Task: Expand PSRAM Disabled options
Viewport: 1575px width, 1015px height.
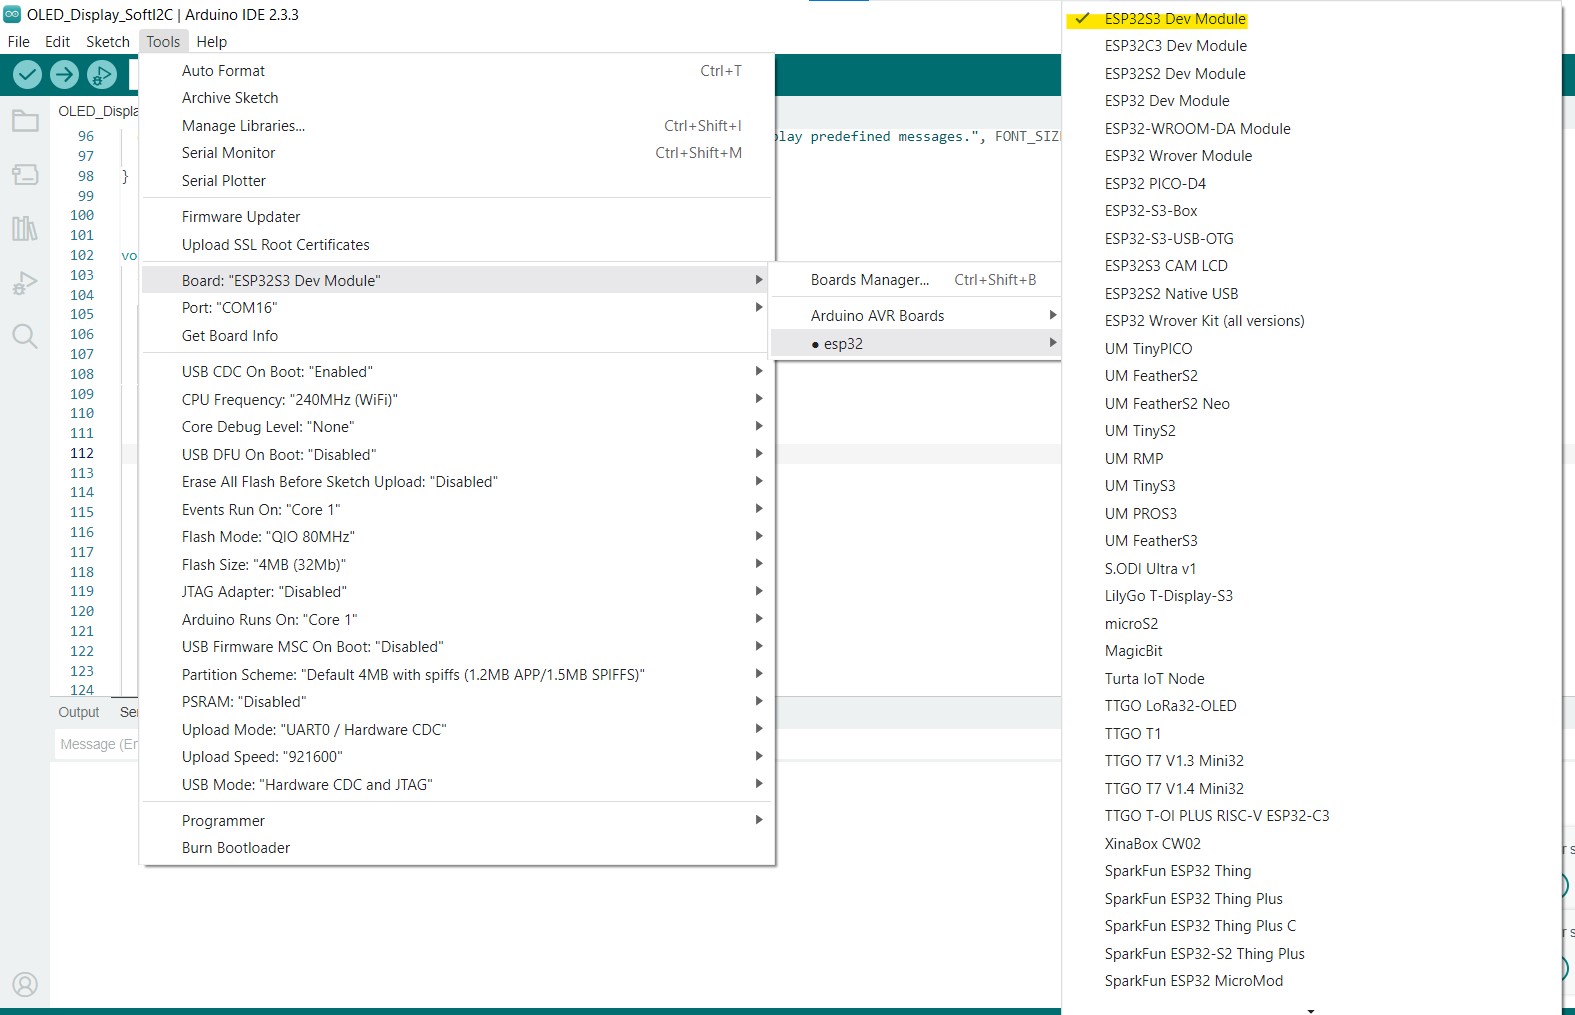Action: pos(456,702)
